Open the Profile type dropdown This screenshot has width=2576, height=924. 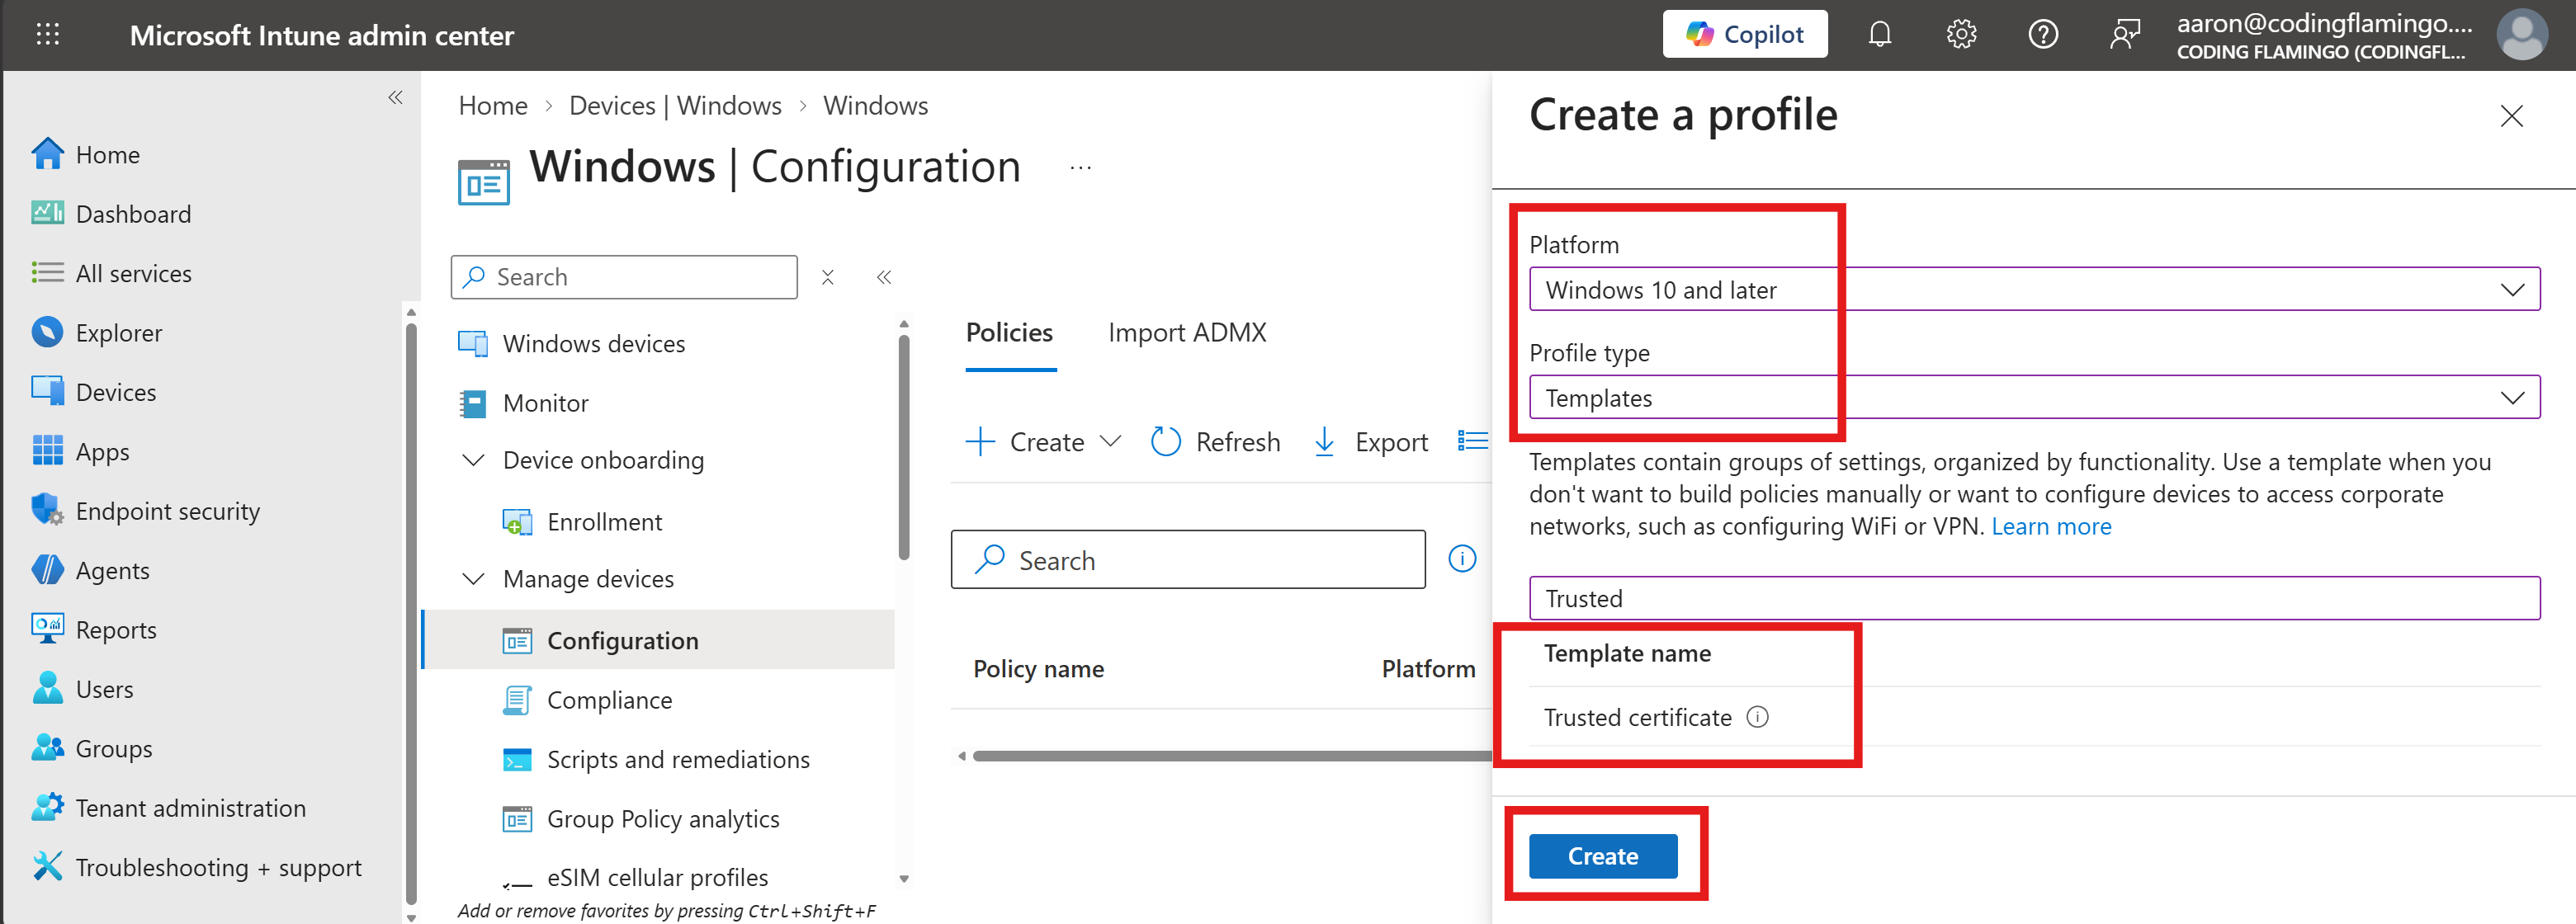click(x=2034, y=397)
